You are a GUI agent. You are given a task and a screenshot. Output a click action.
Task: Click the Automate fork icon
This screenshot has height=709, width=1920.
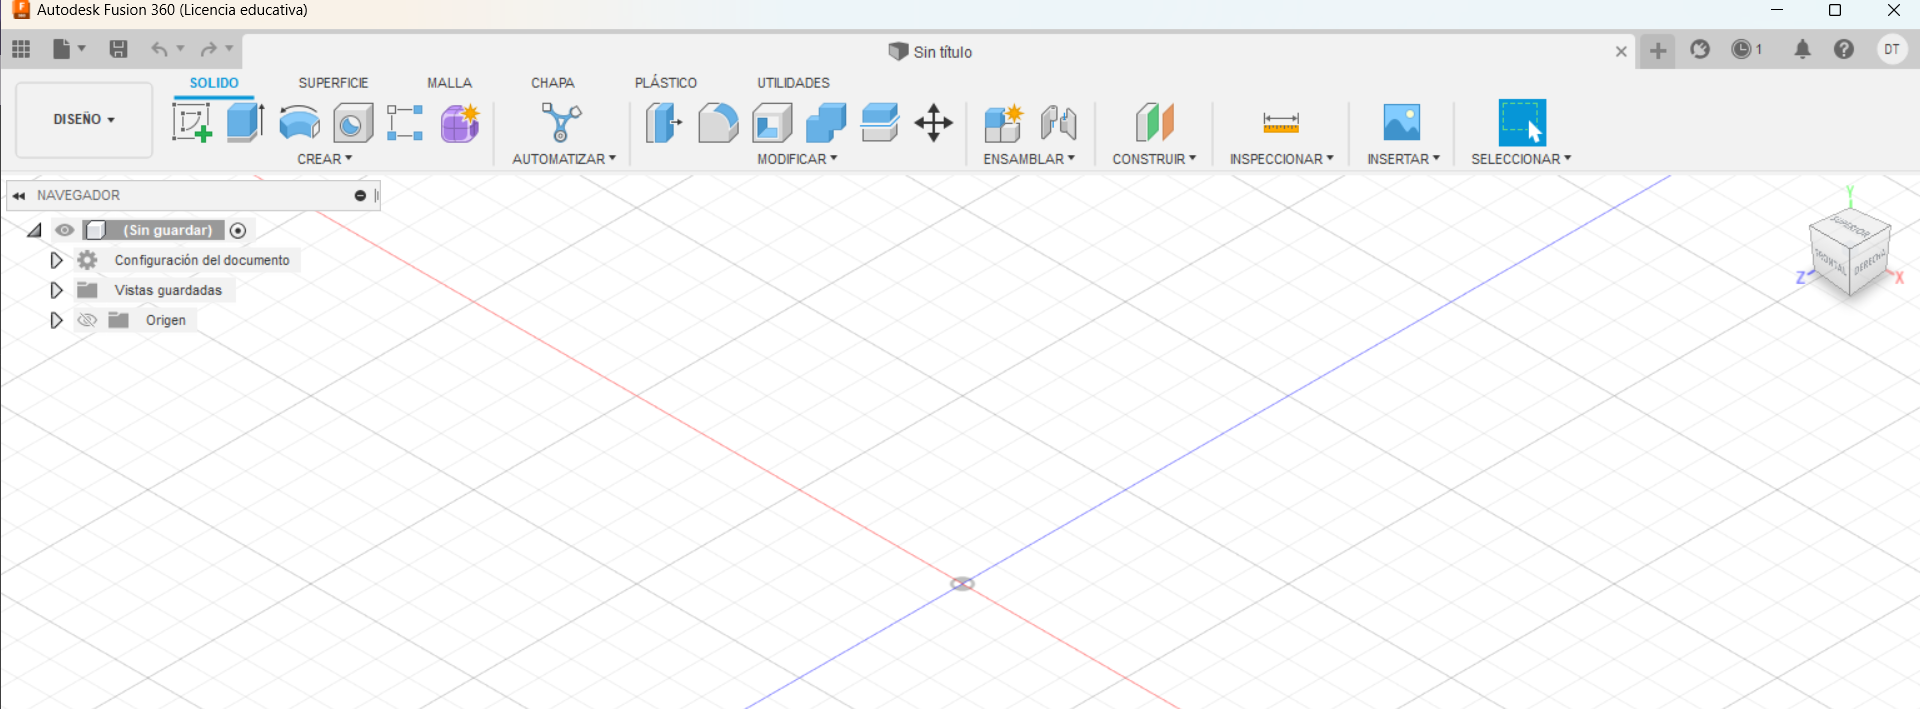tap(561, 123)
